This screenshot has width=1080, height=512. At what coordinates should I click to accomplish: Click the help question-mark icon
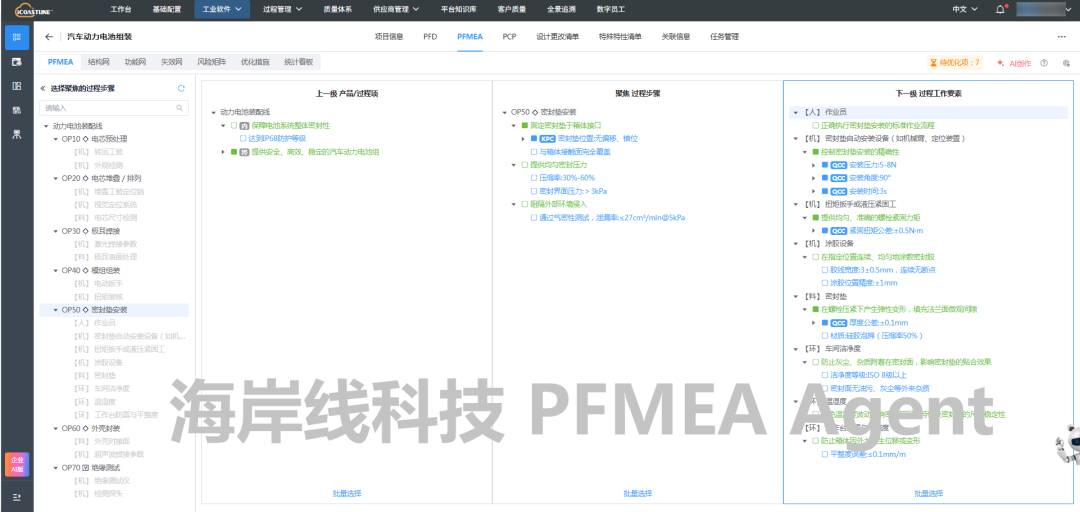[x=1044, y=63]
